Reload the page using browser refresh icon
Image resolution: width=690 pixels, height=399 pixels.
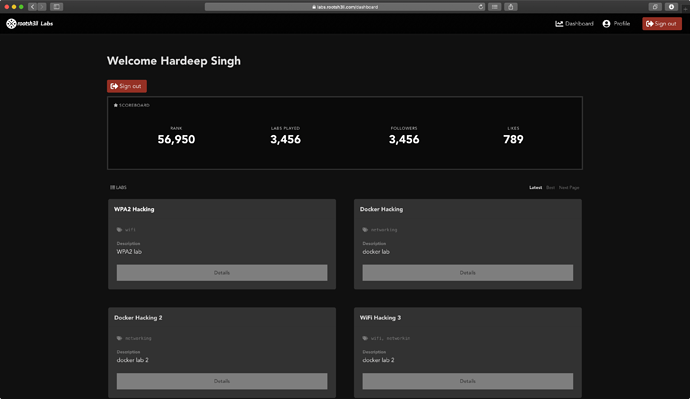click(481, 7)
